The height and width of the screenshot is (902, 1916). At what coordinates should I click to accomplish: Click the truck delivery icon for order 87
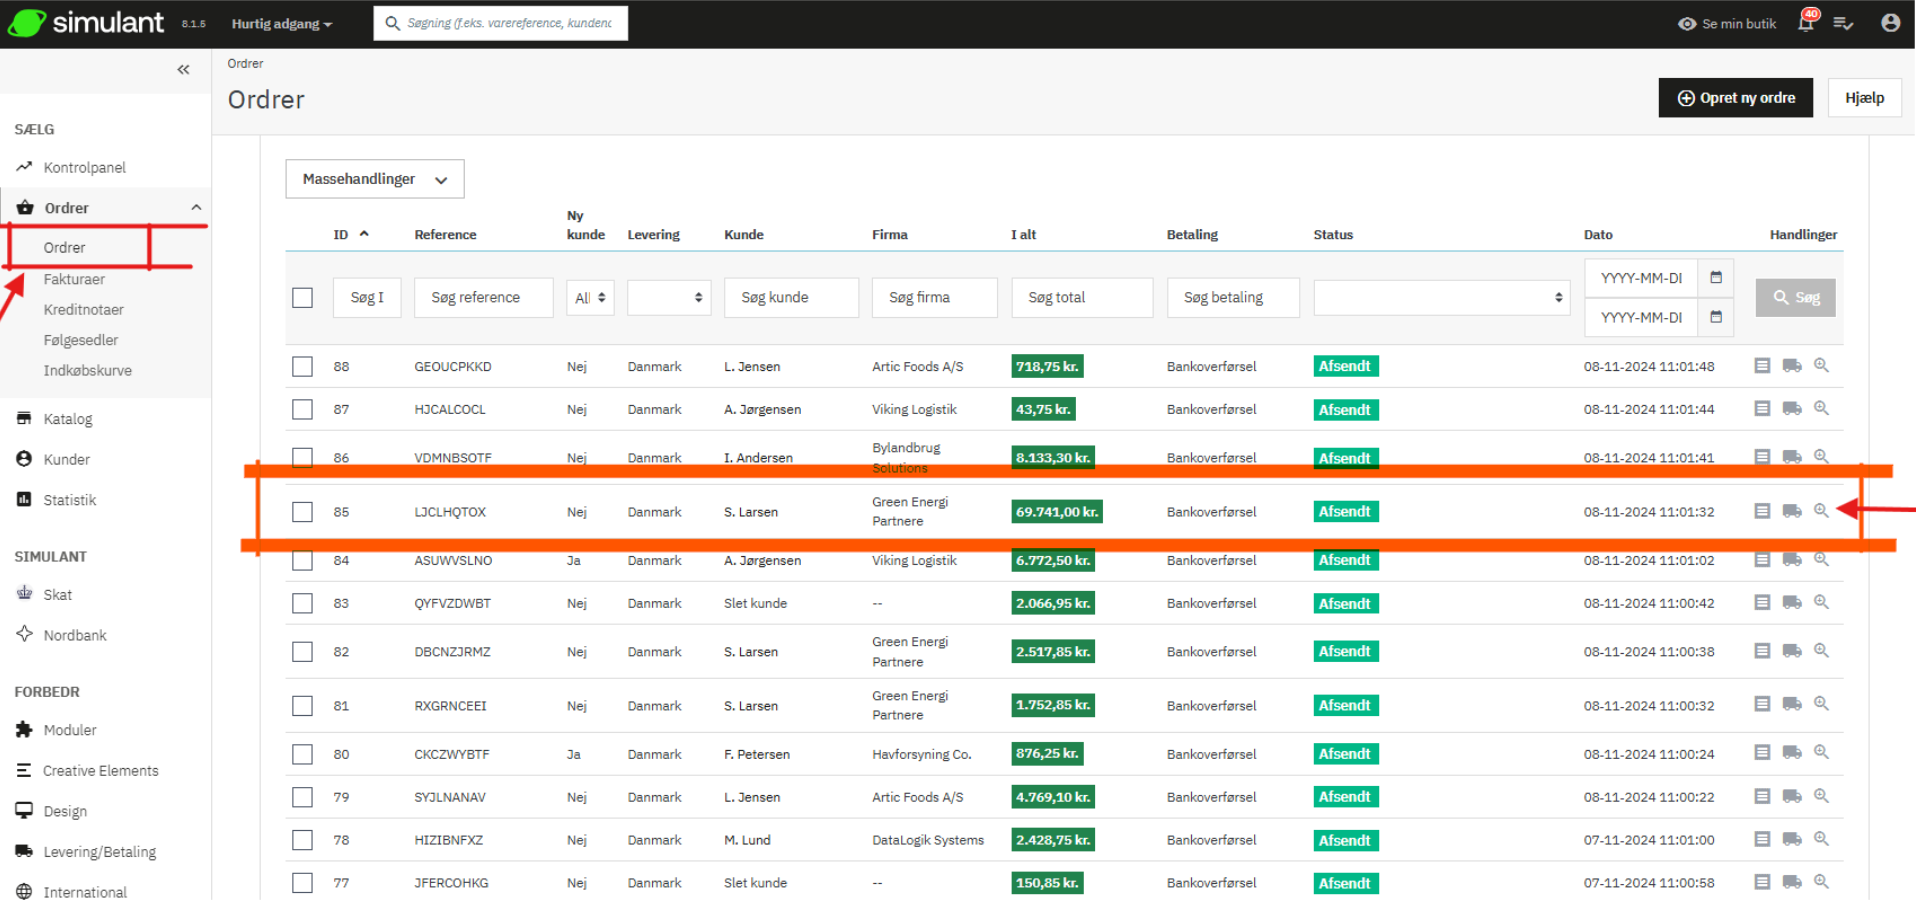[1792, 409]
